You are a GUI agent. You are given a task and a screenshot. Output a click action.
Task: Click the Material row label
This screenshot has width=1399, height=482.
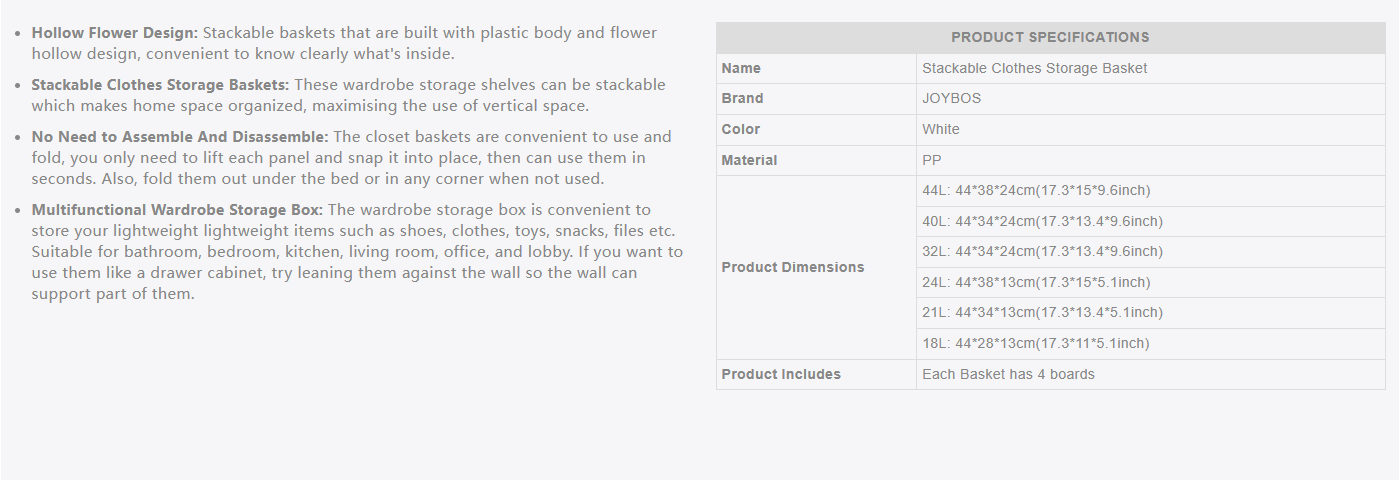click(749, 161)
